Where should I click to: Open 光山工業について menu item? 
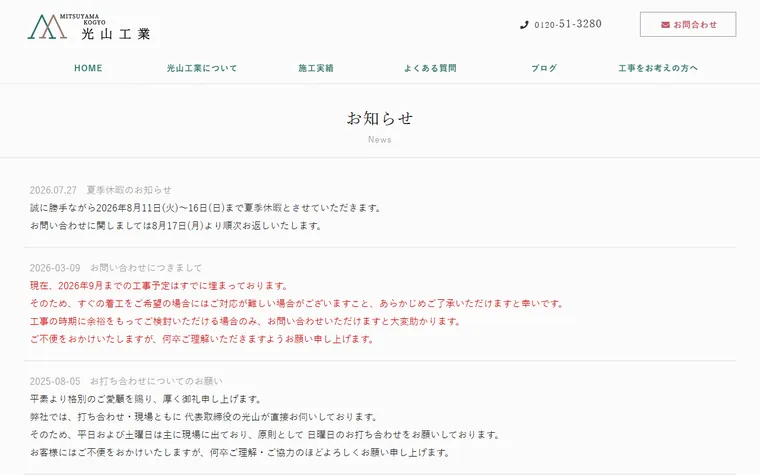pos(202,68)
